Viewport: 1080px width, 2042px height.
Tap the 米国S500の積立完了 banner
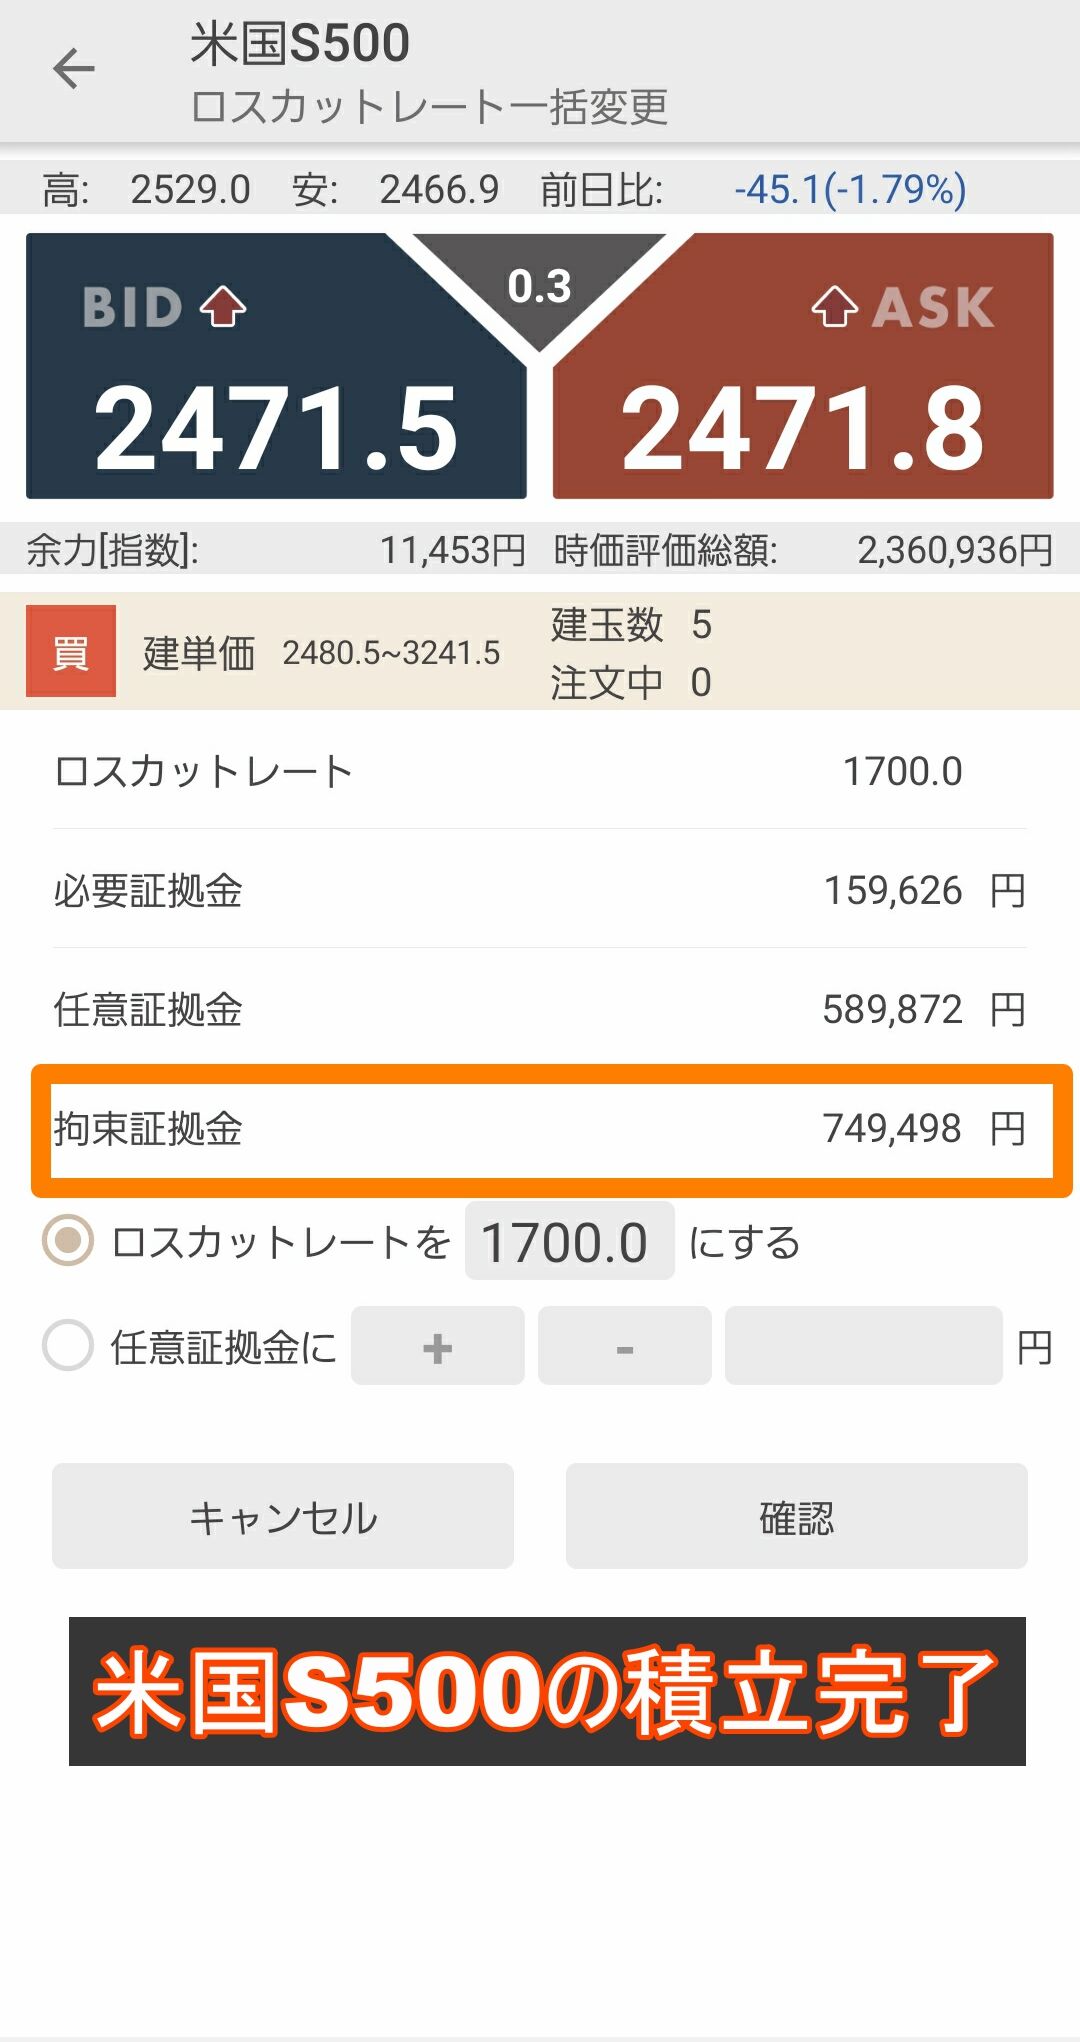coord(547,1691)
